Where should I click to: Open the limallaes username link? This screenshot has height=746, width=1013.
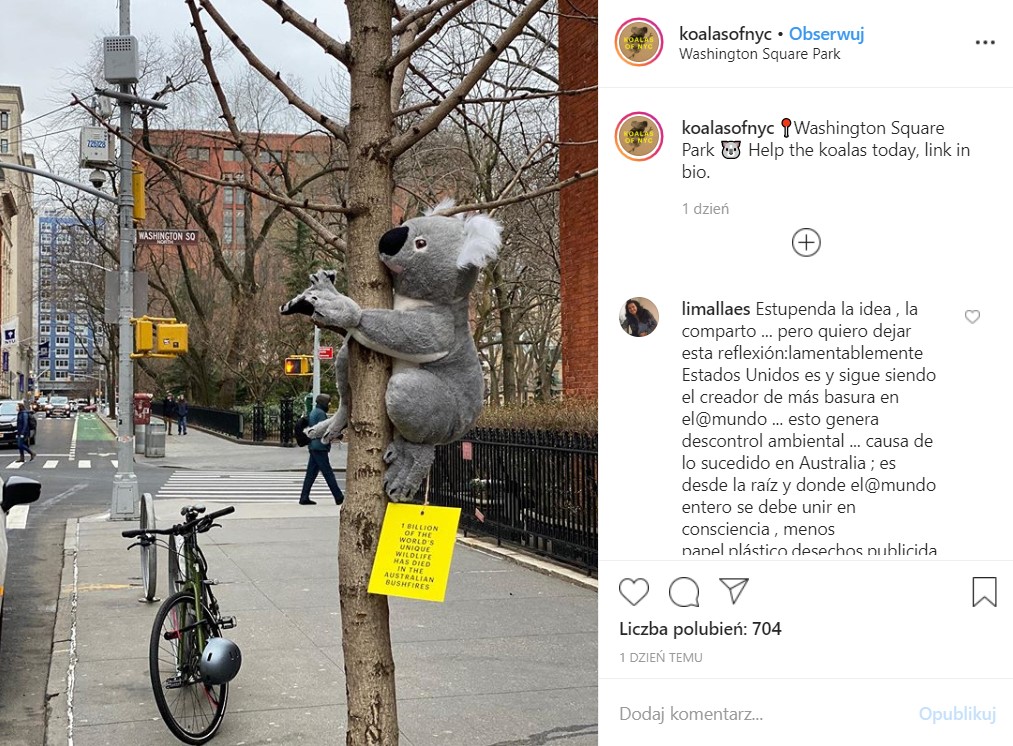(x=716, y=309)
